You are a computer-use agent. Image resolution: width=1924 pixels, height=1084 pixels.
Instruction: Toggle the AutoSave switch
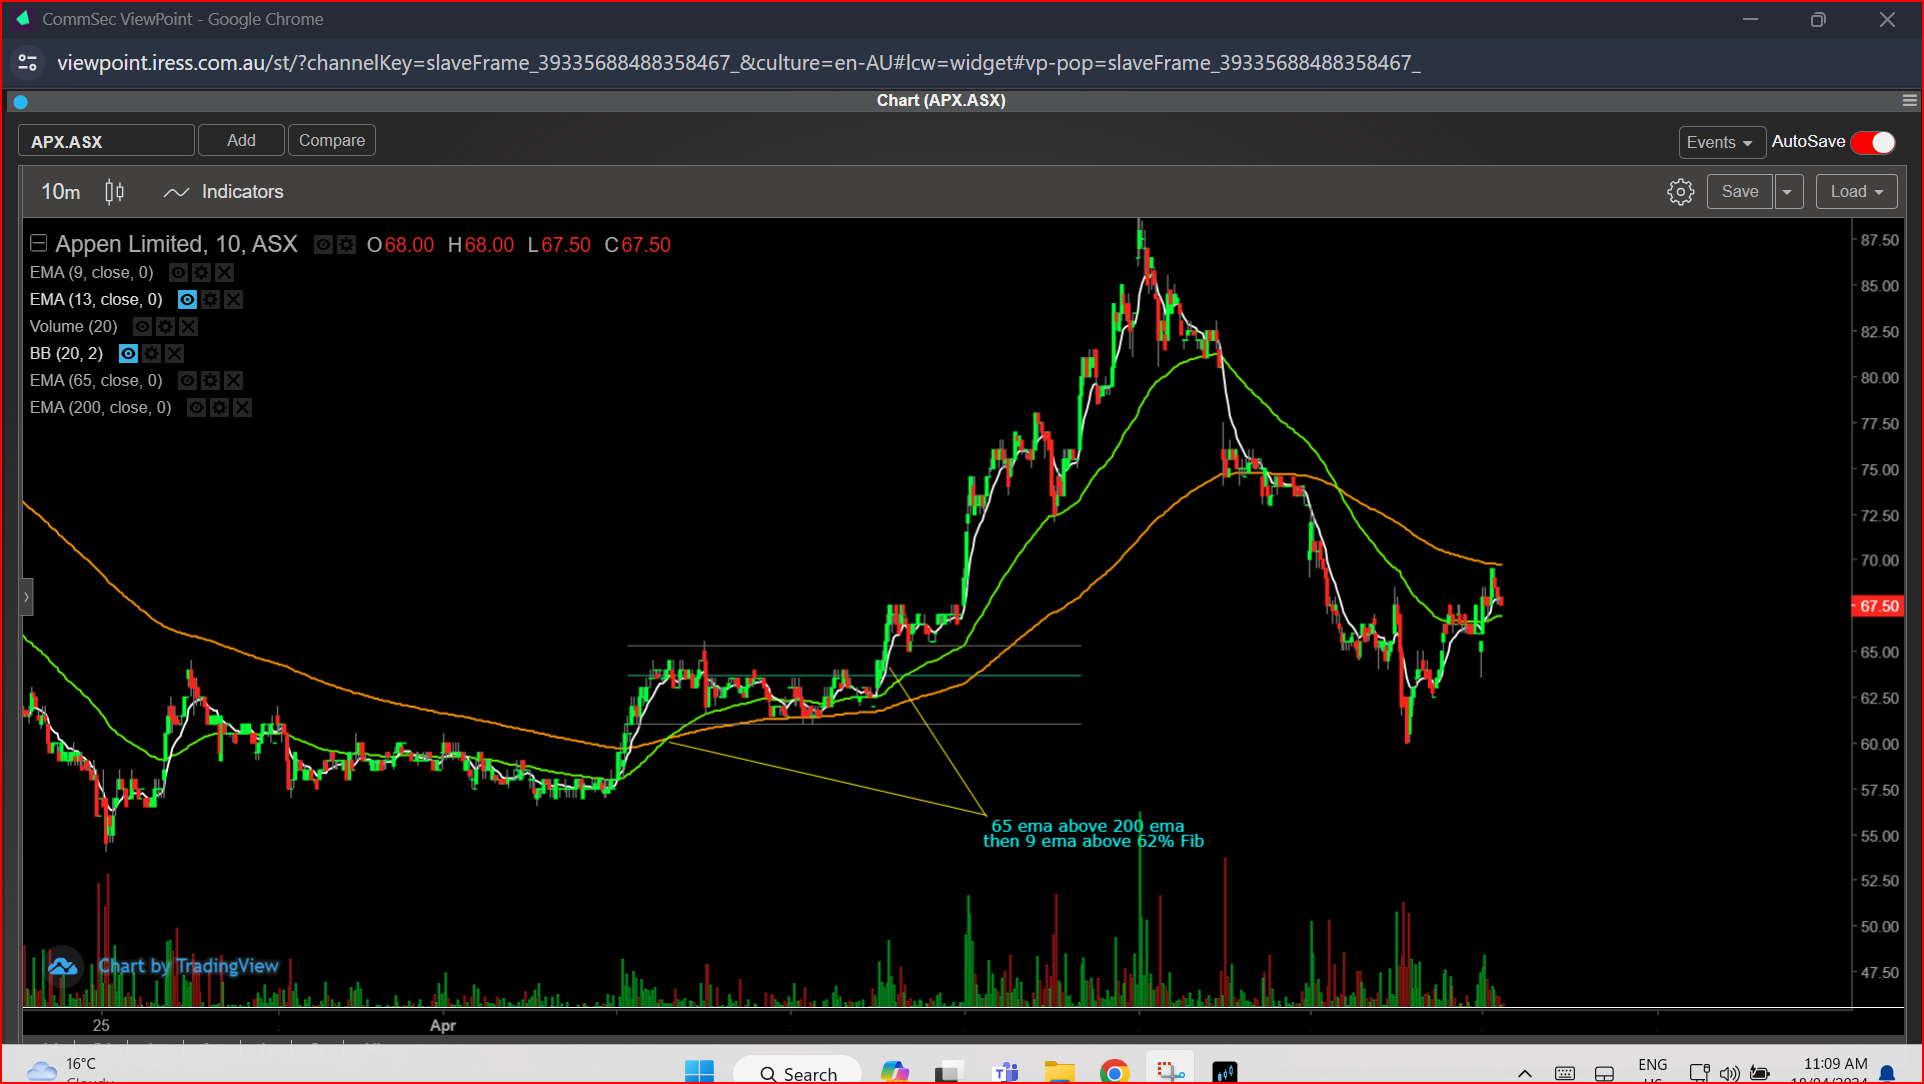point(1873,142)
